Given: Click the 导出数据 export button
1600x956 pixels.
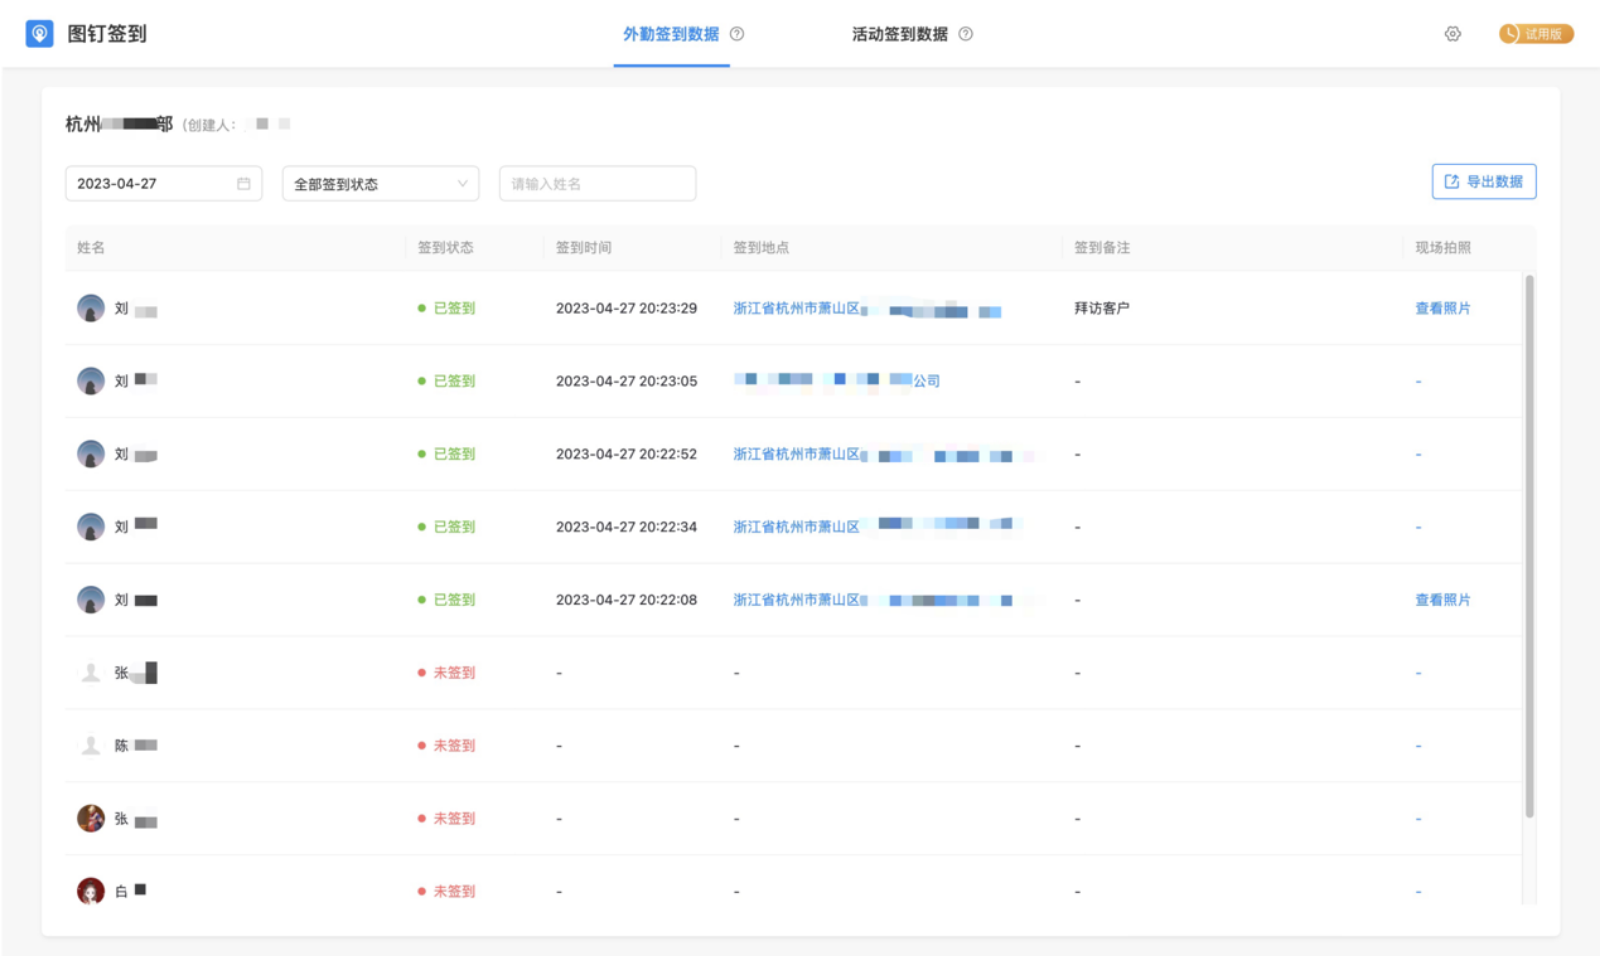Looking at the screenshot, I should point(1483,182).
